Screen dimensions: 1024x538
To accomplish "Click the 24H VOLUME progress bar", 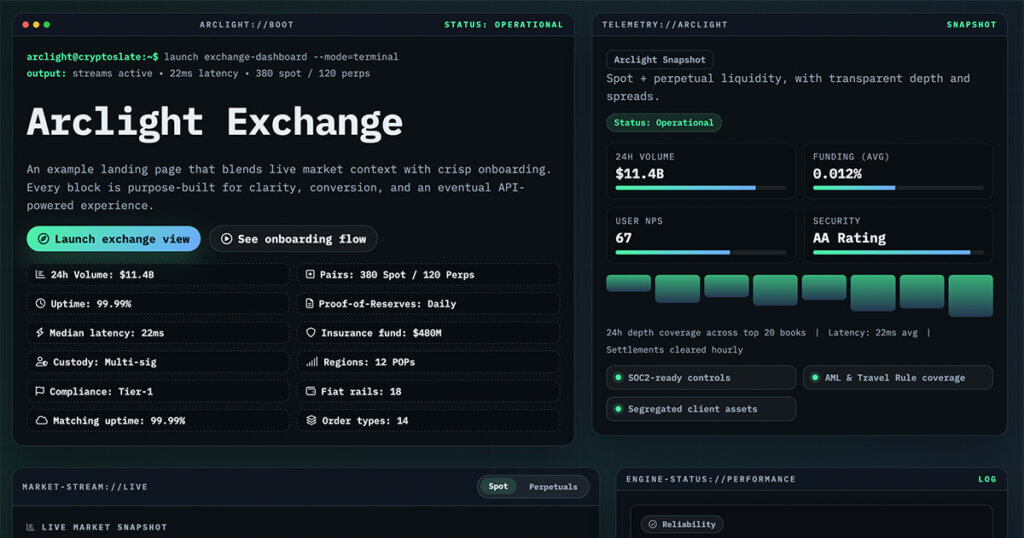I will pyautogui.click(x=700, y=188).
